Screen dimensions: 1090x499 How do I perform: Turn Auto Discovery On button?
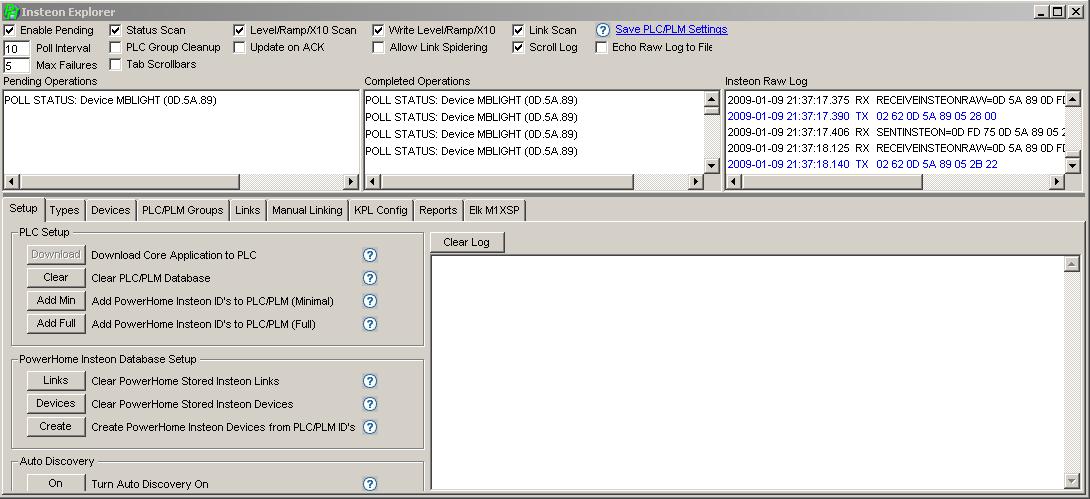coord(56,483)
